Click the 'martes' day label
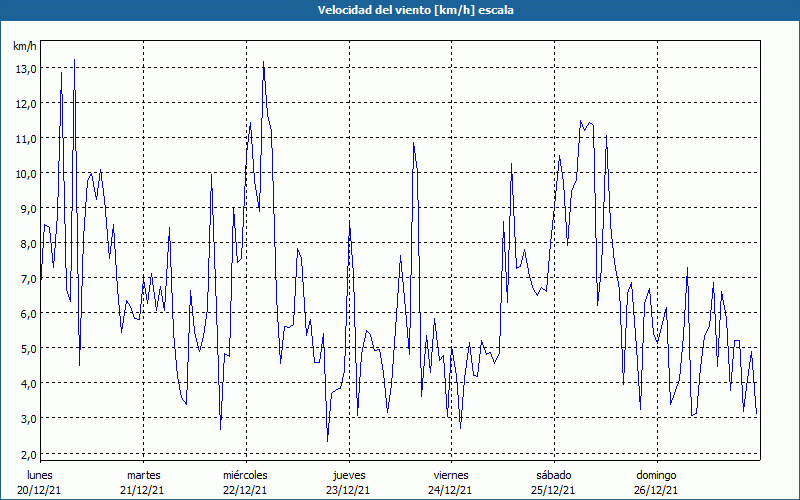Viewport: 800px width, 500px height. [x=144, y=475]
